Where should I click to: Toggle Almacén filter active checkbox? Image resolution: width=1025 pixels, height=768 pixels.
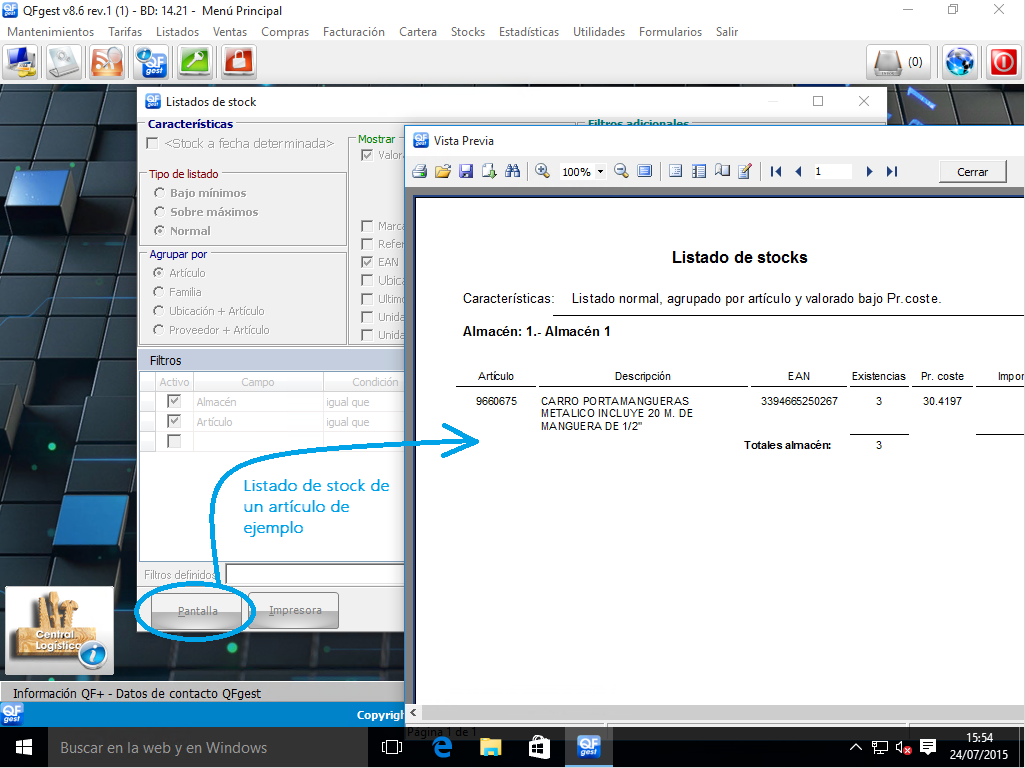point(174,401)
